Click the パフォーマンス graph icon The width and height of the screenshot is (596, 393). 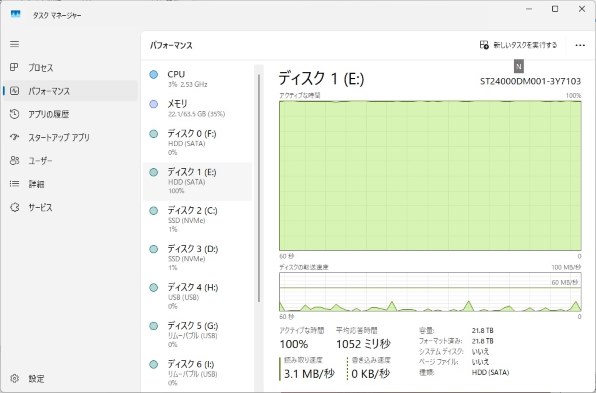[x=14, y=91]
